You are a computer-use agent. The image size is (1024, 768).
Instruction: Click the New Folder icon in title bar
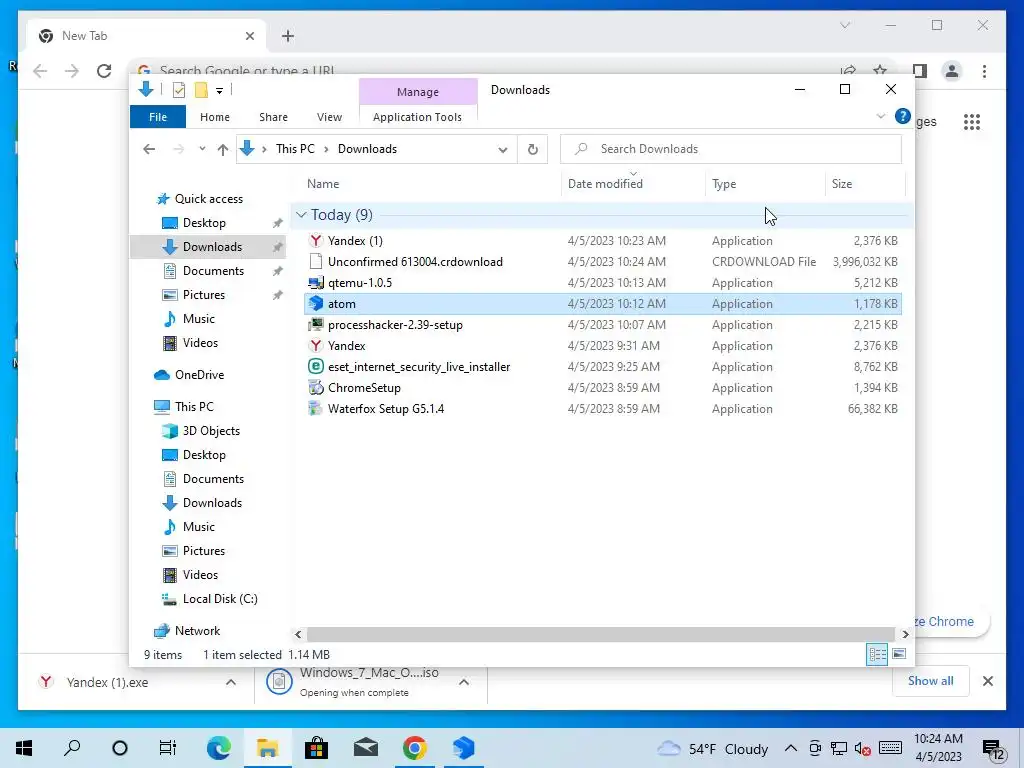pos(201,90)
